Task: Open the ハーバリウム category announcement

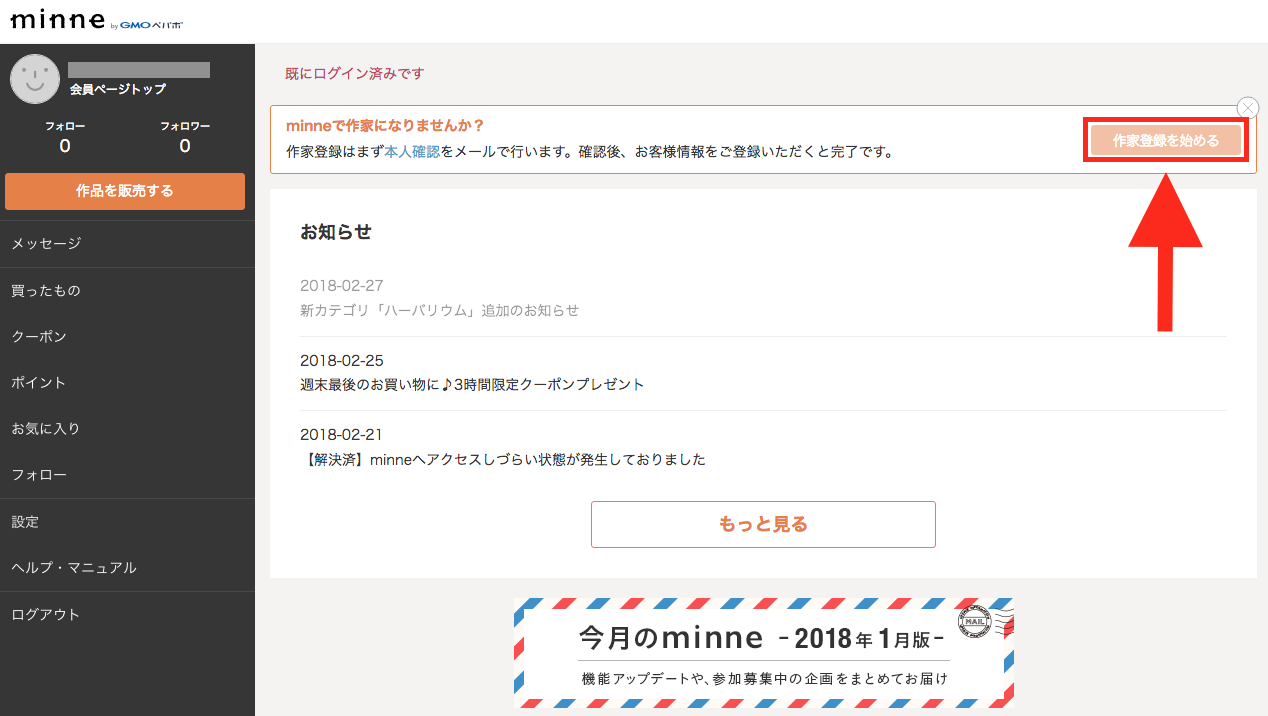Action: [439, 310]
